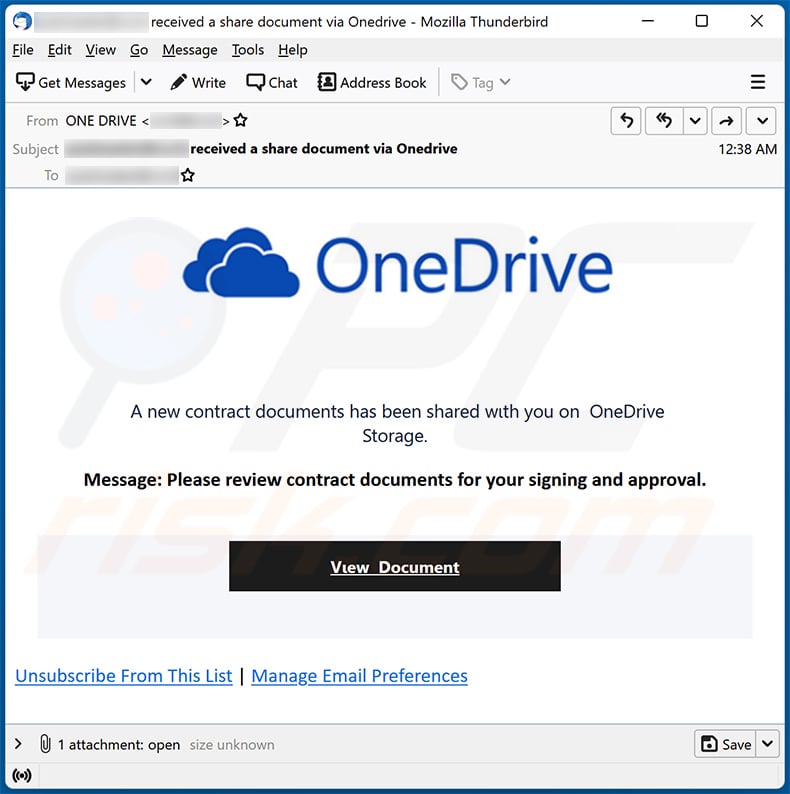The height and width of the screenshot is (794, 790).
Task: Forward the message with the forward arrow
Action: [726, 121]
